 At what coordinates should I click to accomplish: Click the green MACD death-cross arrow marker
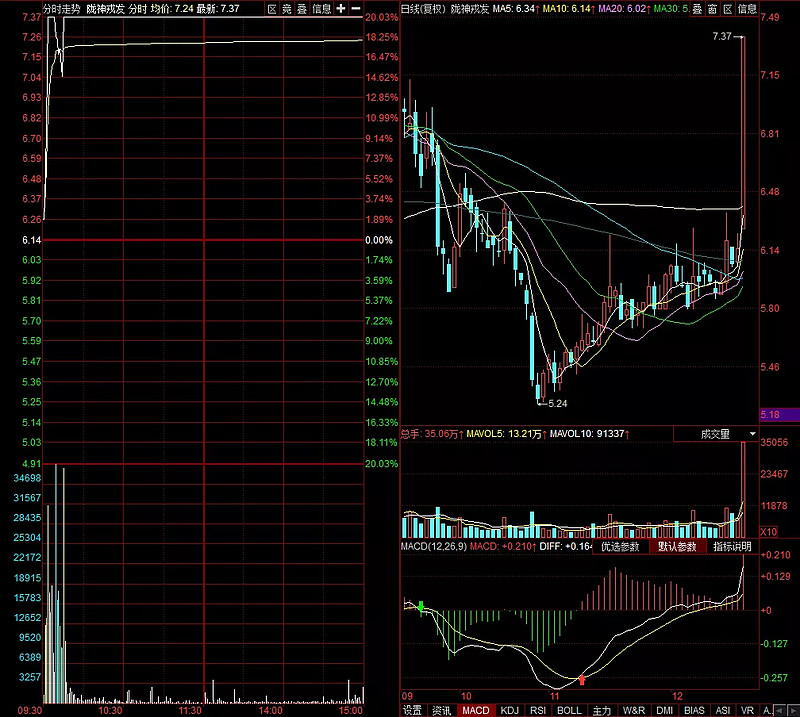[421, 606]
